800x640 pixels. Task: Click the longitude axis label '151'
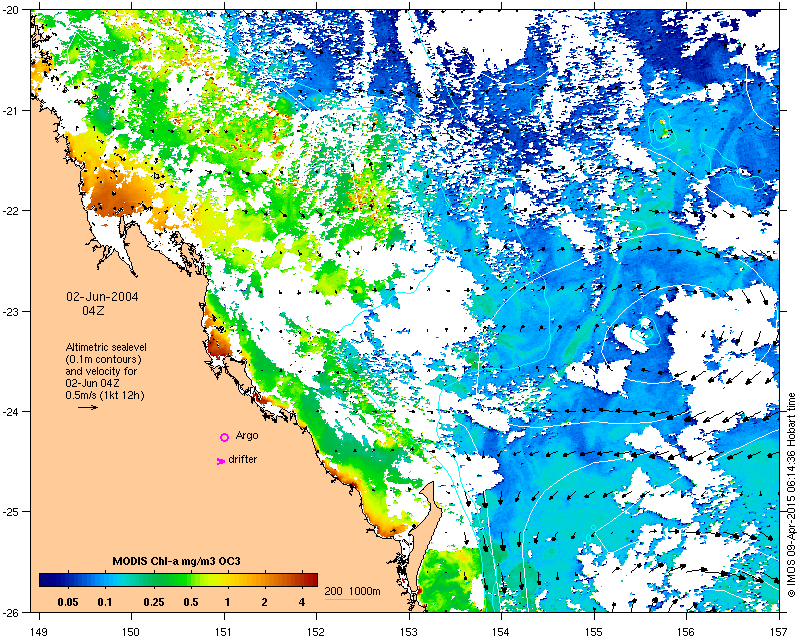tap(224, 632)
